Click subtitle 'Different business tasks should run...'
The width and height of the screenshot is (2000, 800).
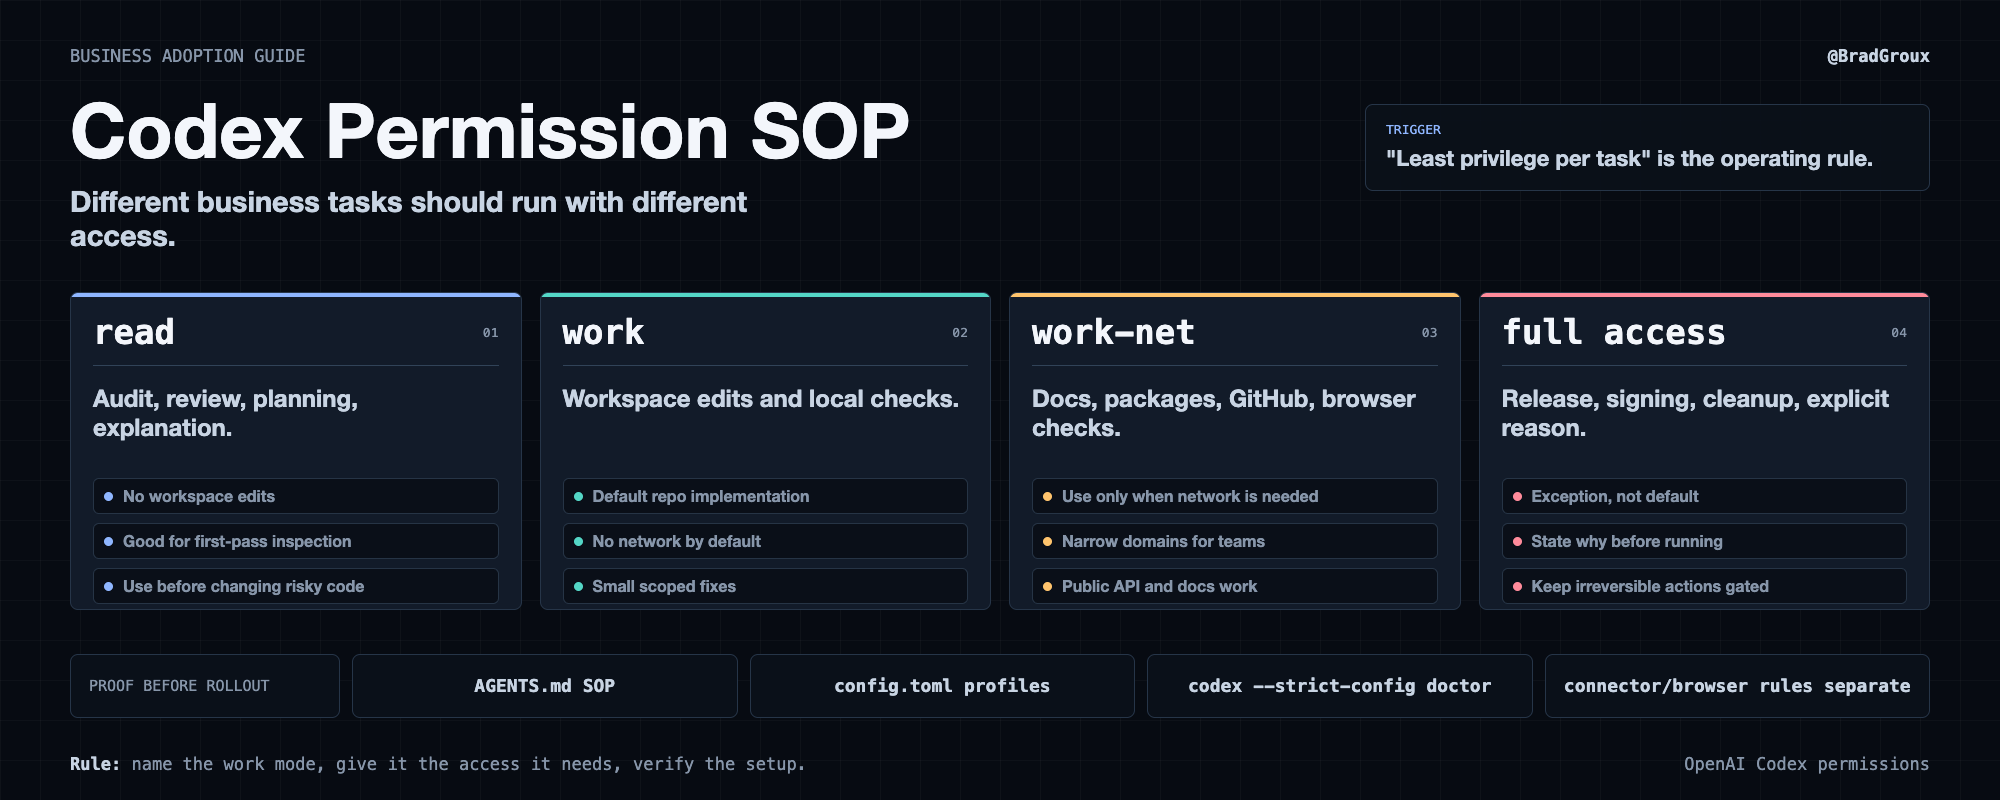[408, 219]
